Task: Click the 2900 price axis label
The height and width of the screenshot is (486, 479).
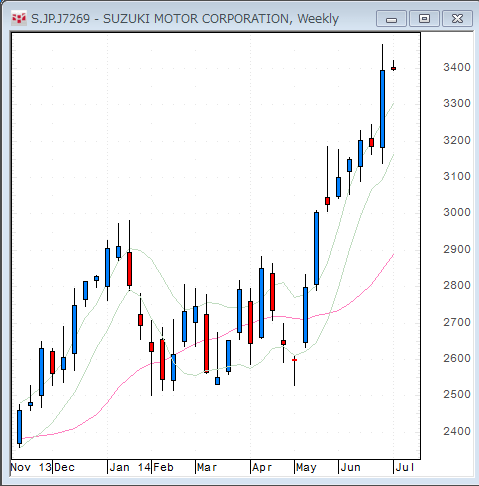Action: 457,249
